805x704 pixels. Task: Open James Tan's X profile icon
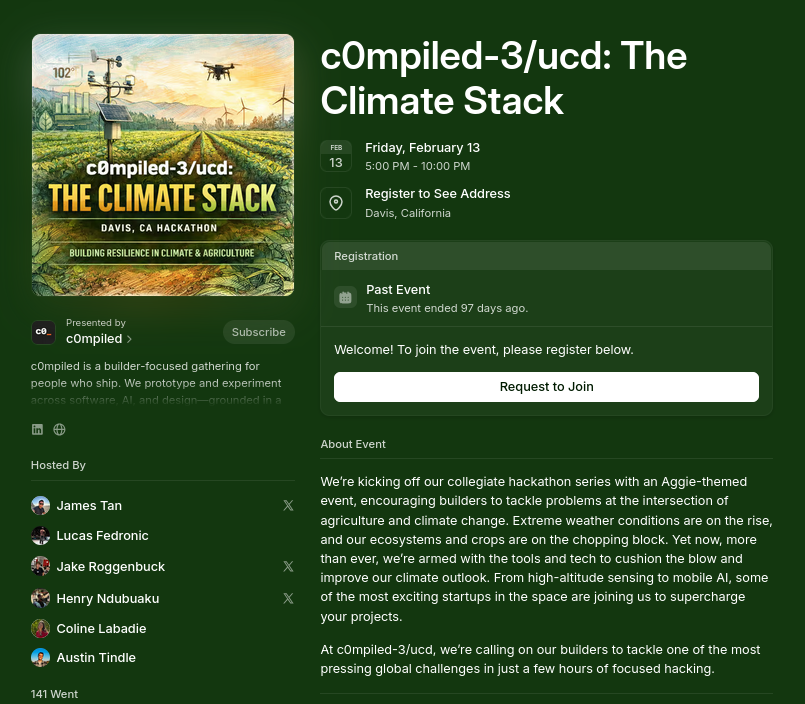(x=289, y=506)
